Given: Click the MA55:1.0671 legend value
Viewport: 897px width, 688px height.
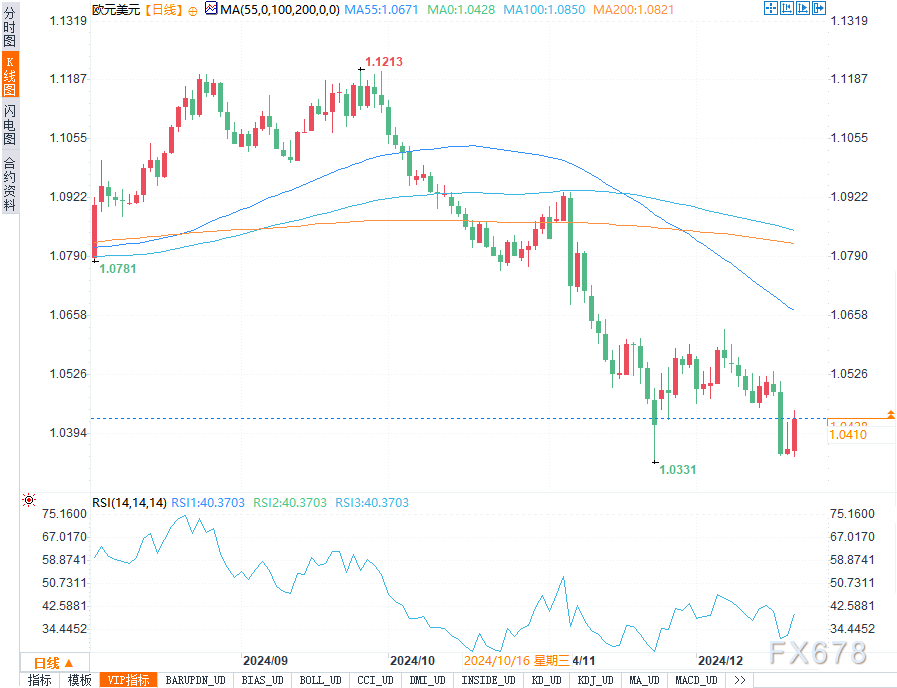Looking at the screenshot, I should 382,10.
